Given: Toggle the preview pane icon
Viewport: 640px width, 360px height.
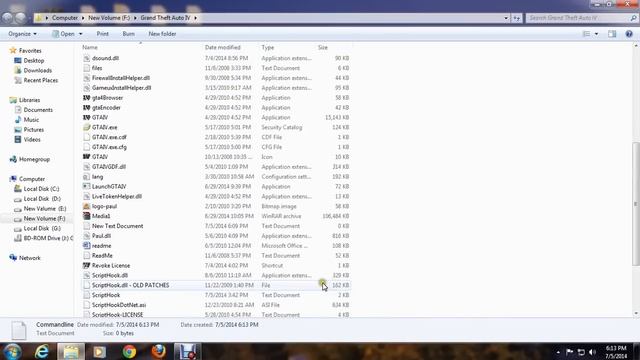Looking at the screenshot, I should 612,34.
